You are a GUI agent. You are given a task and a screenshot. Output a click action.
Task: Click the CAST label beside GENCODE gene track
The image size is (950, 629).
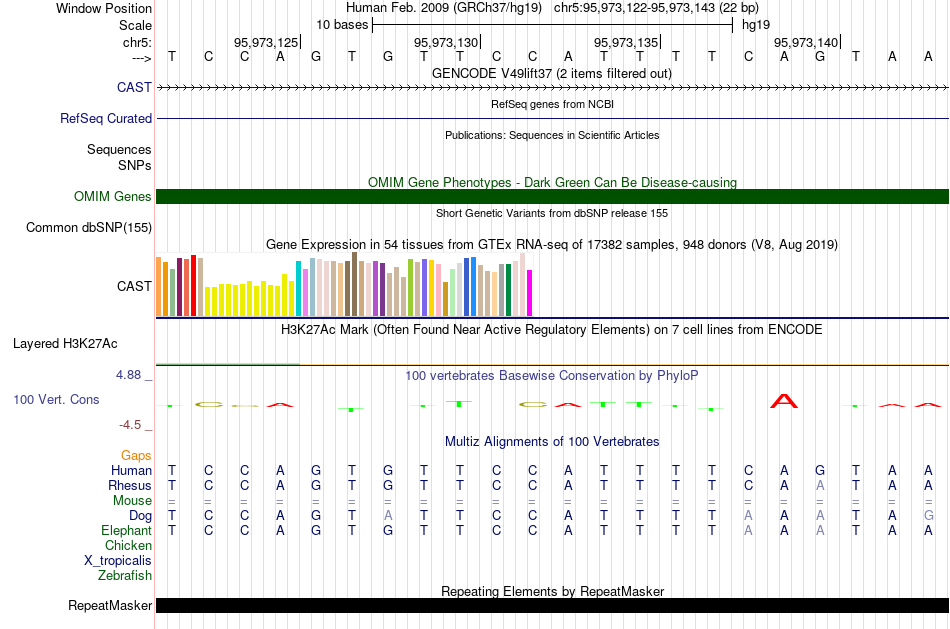tap(134, 88)
